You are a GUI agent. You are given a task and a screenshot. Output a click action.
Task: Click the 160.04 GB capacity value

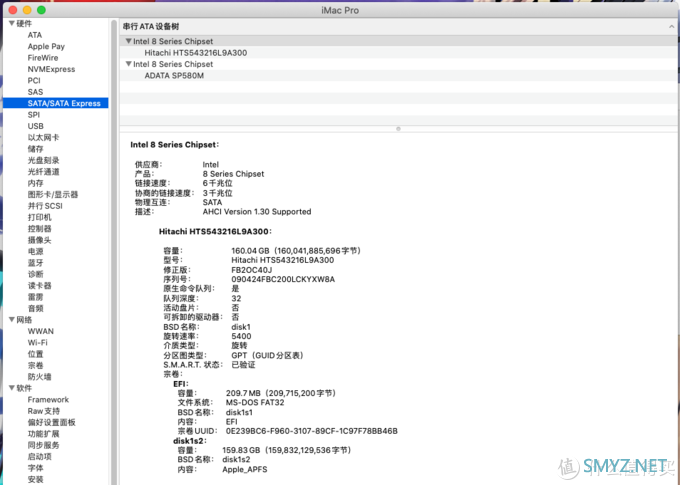click(x=296, y=251)
